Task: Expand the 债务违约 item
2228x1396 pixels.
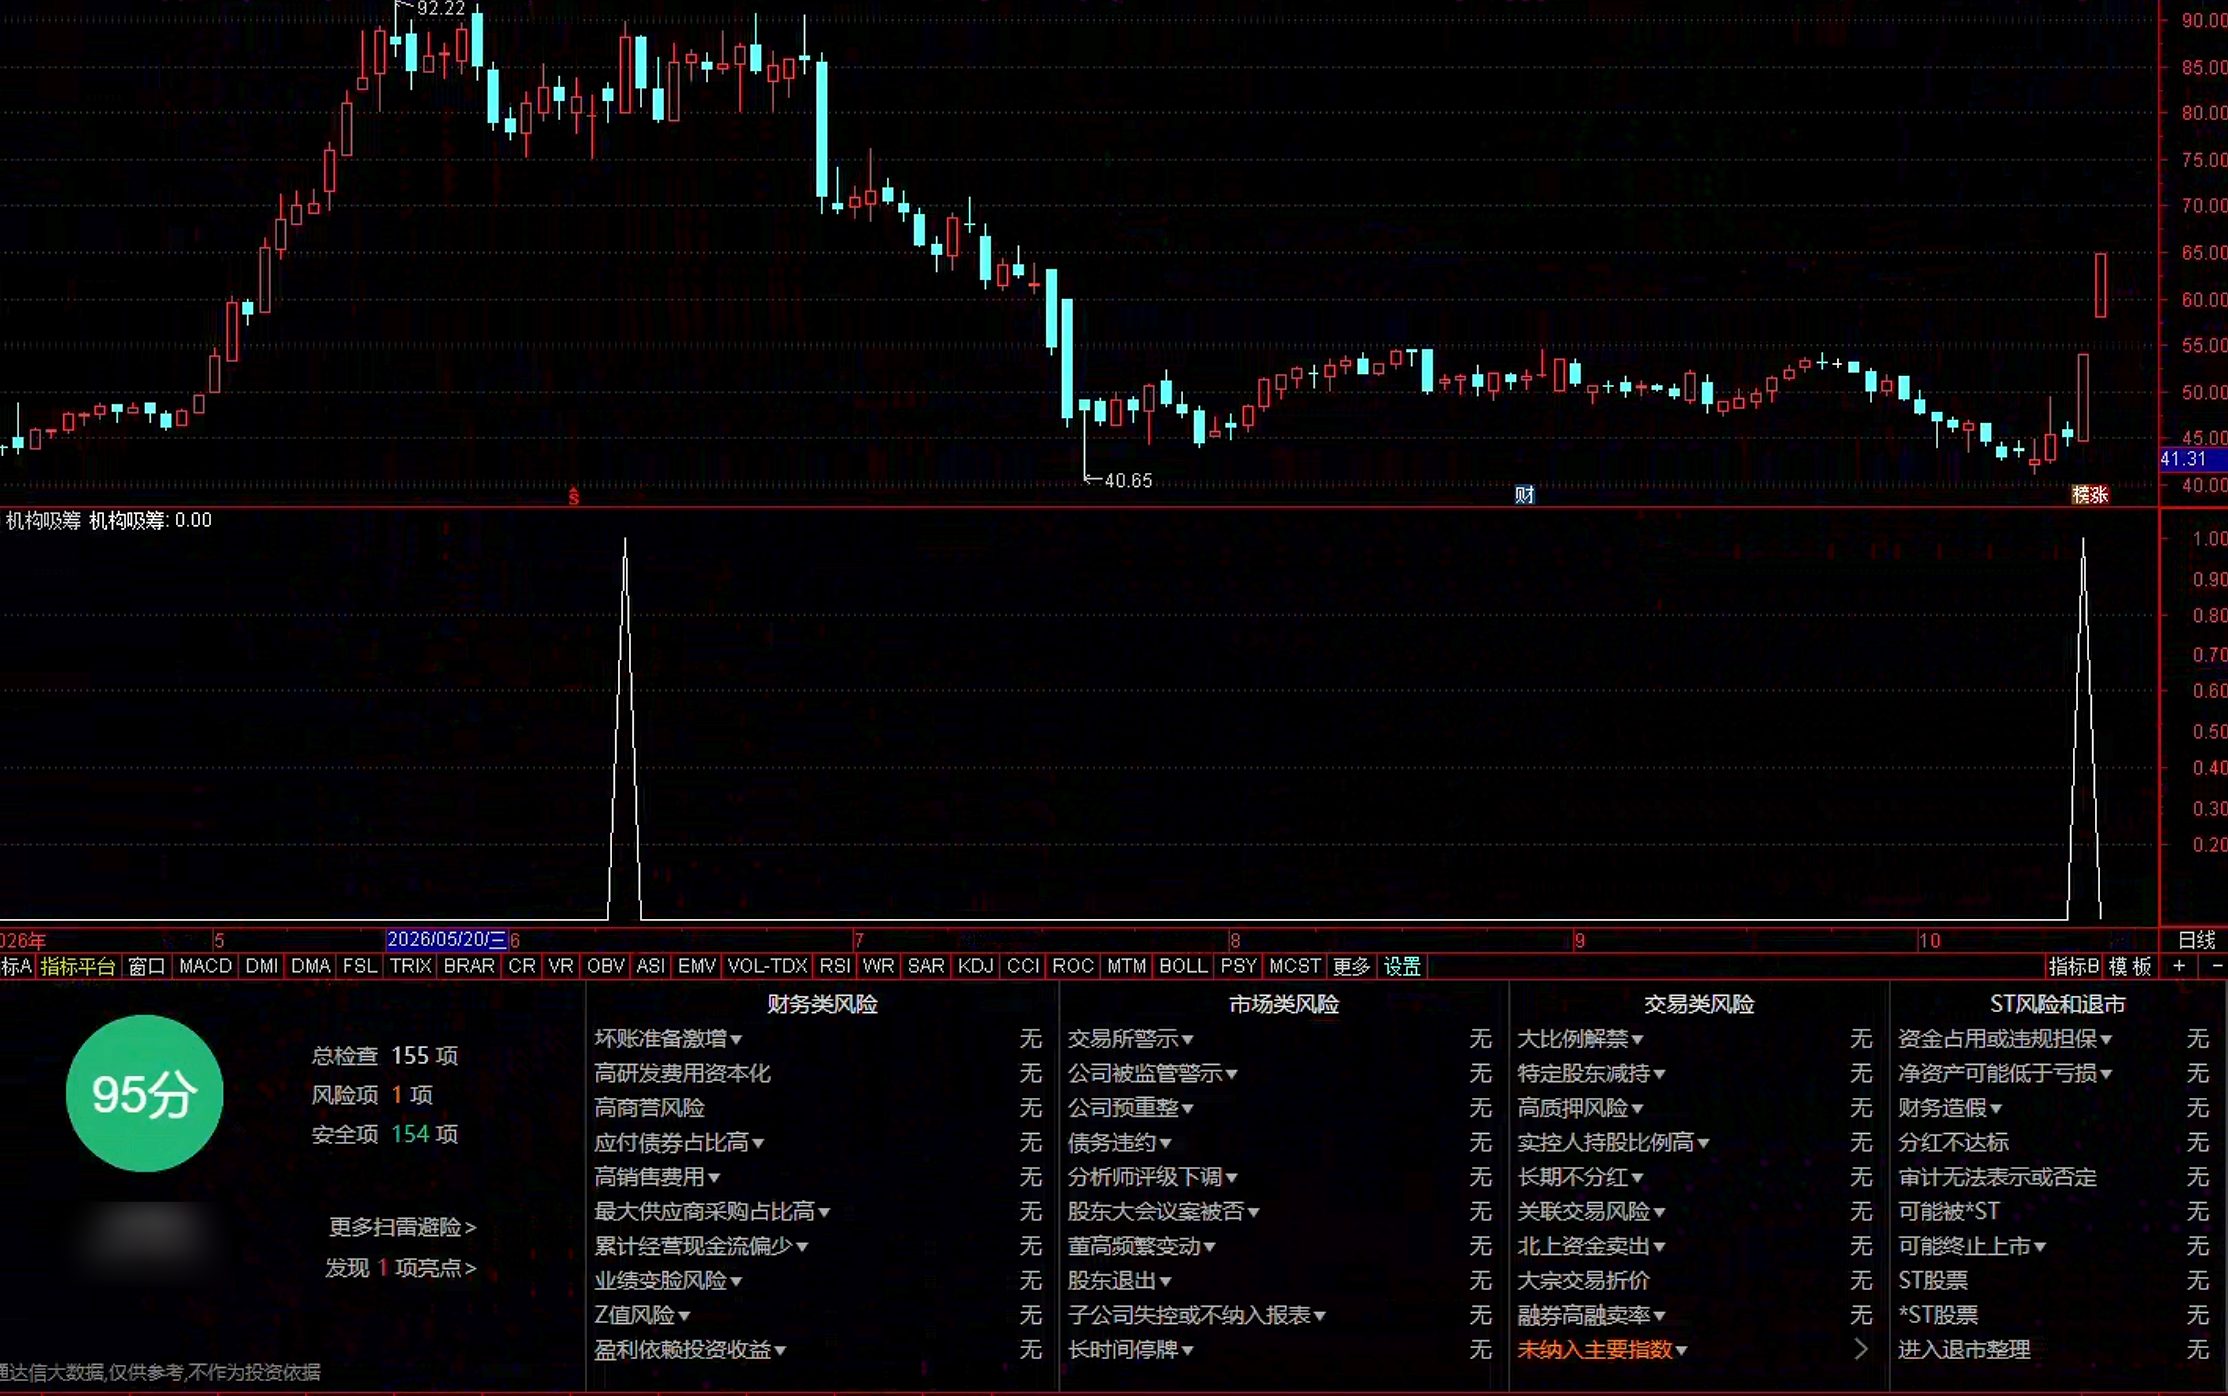Action: 1119,1142
